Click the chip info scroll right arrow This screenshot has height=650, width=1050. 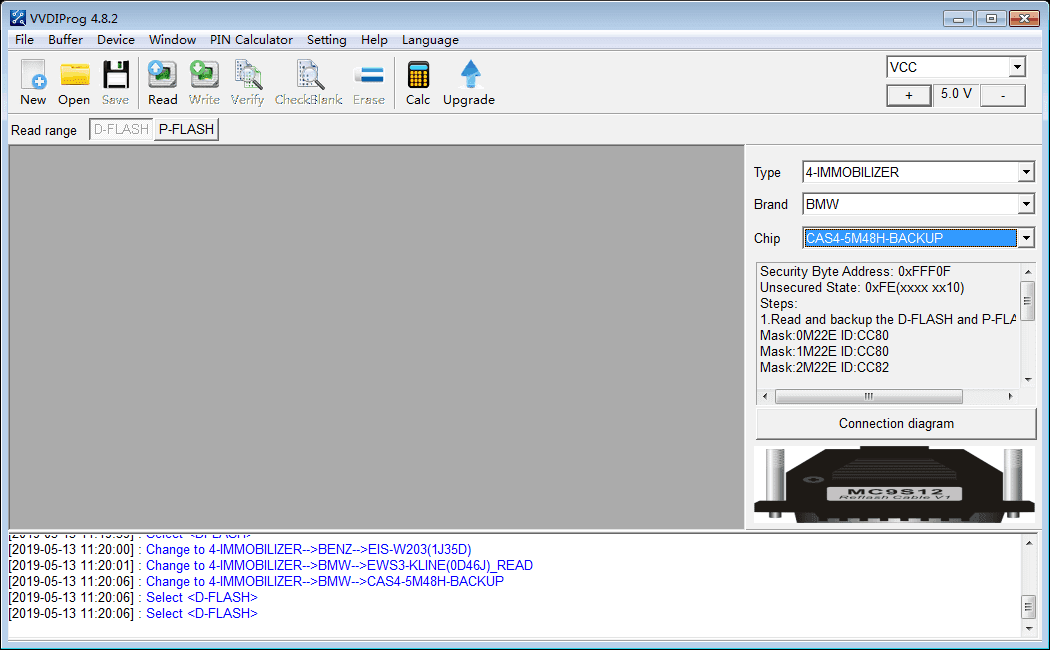tap(1010, 396)
